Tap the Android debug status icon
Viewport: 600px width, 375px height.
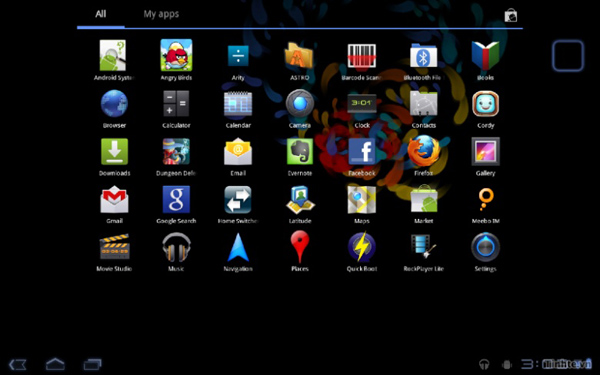pyautogui.click(x=507, y=364)
